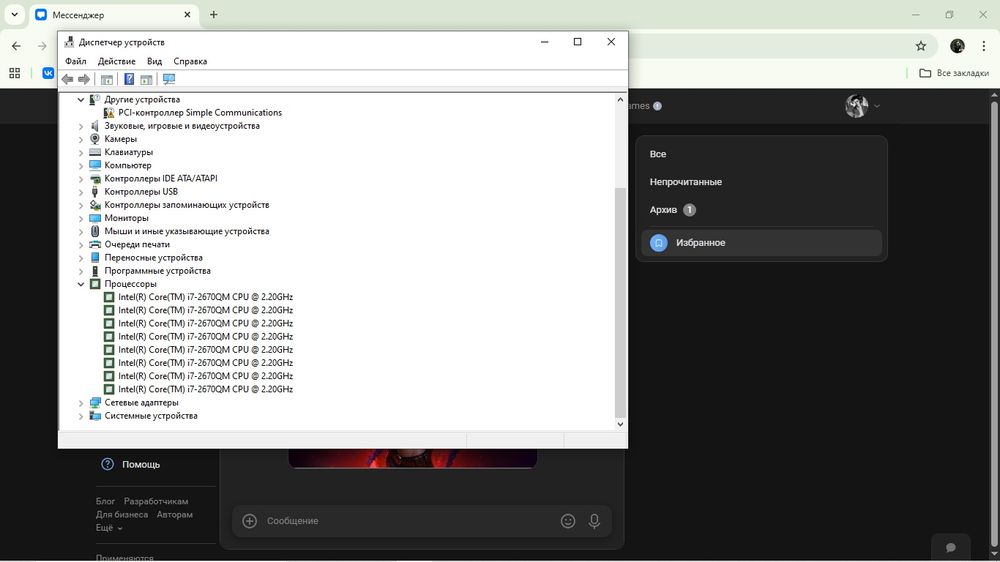The height and width of the screenshot is (562, 1000).
Task: Open the Авторам footer link
Action: [175, 514]
